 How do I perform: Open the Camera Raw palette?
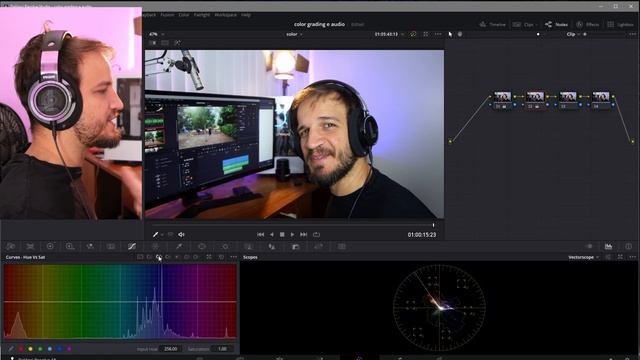(x=11, y=246)
